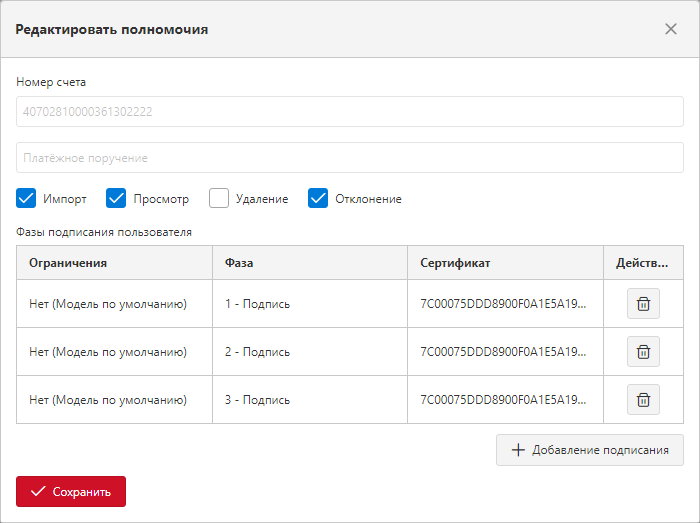Screen dimensions: 700x523
Task: Click the restriction cell of 1 - Подпись row
Action: [114, 304]
